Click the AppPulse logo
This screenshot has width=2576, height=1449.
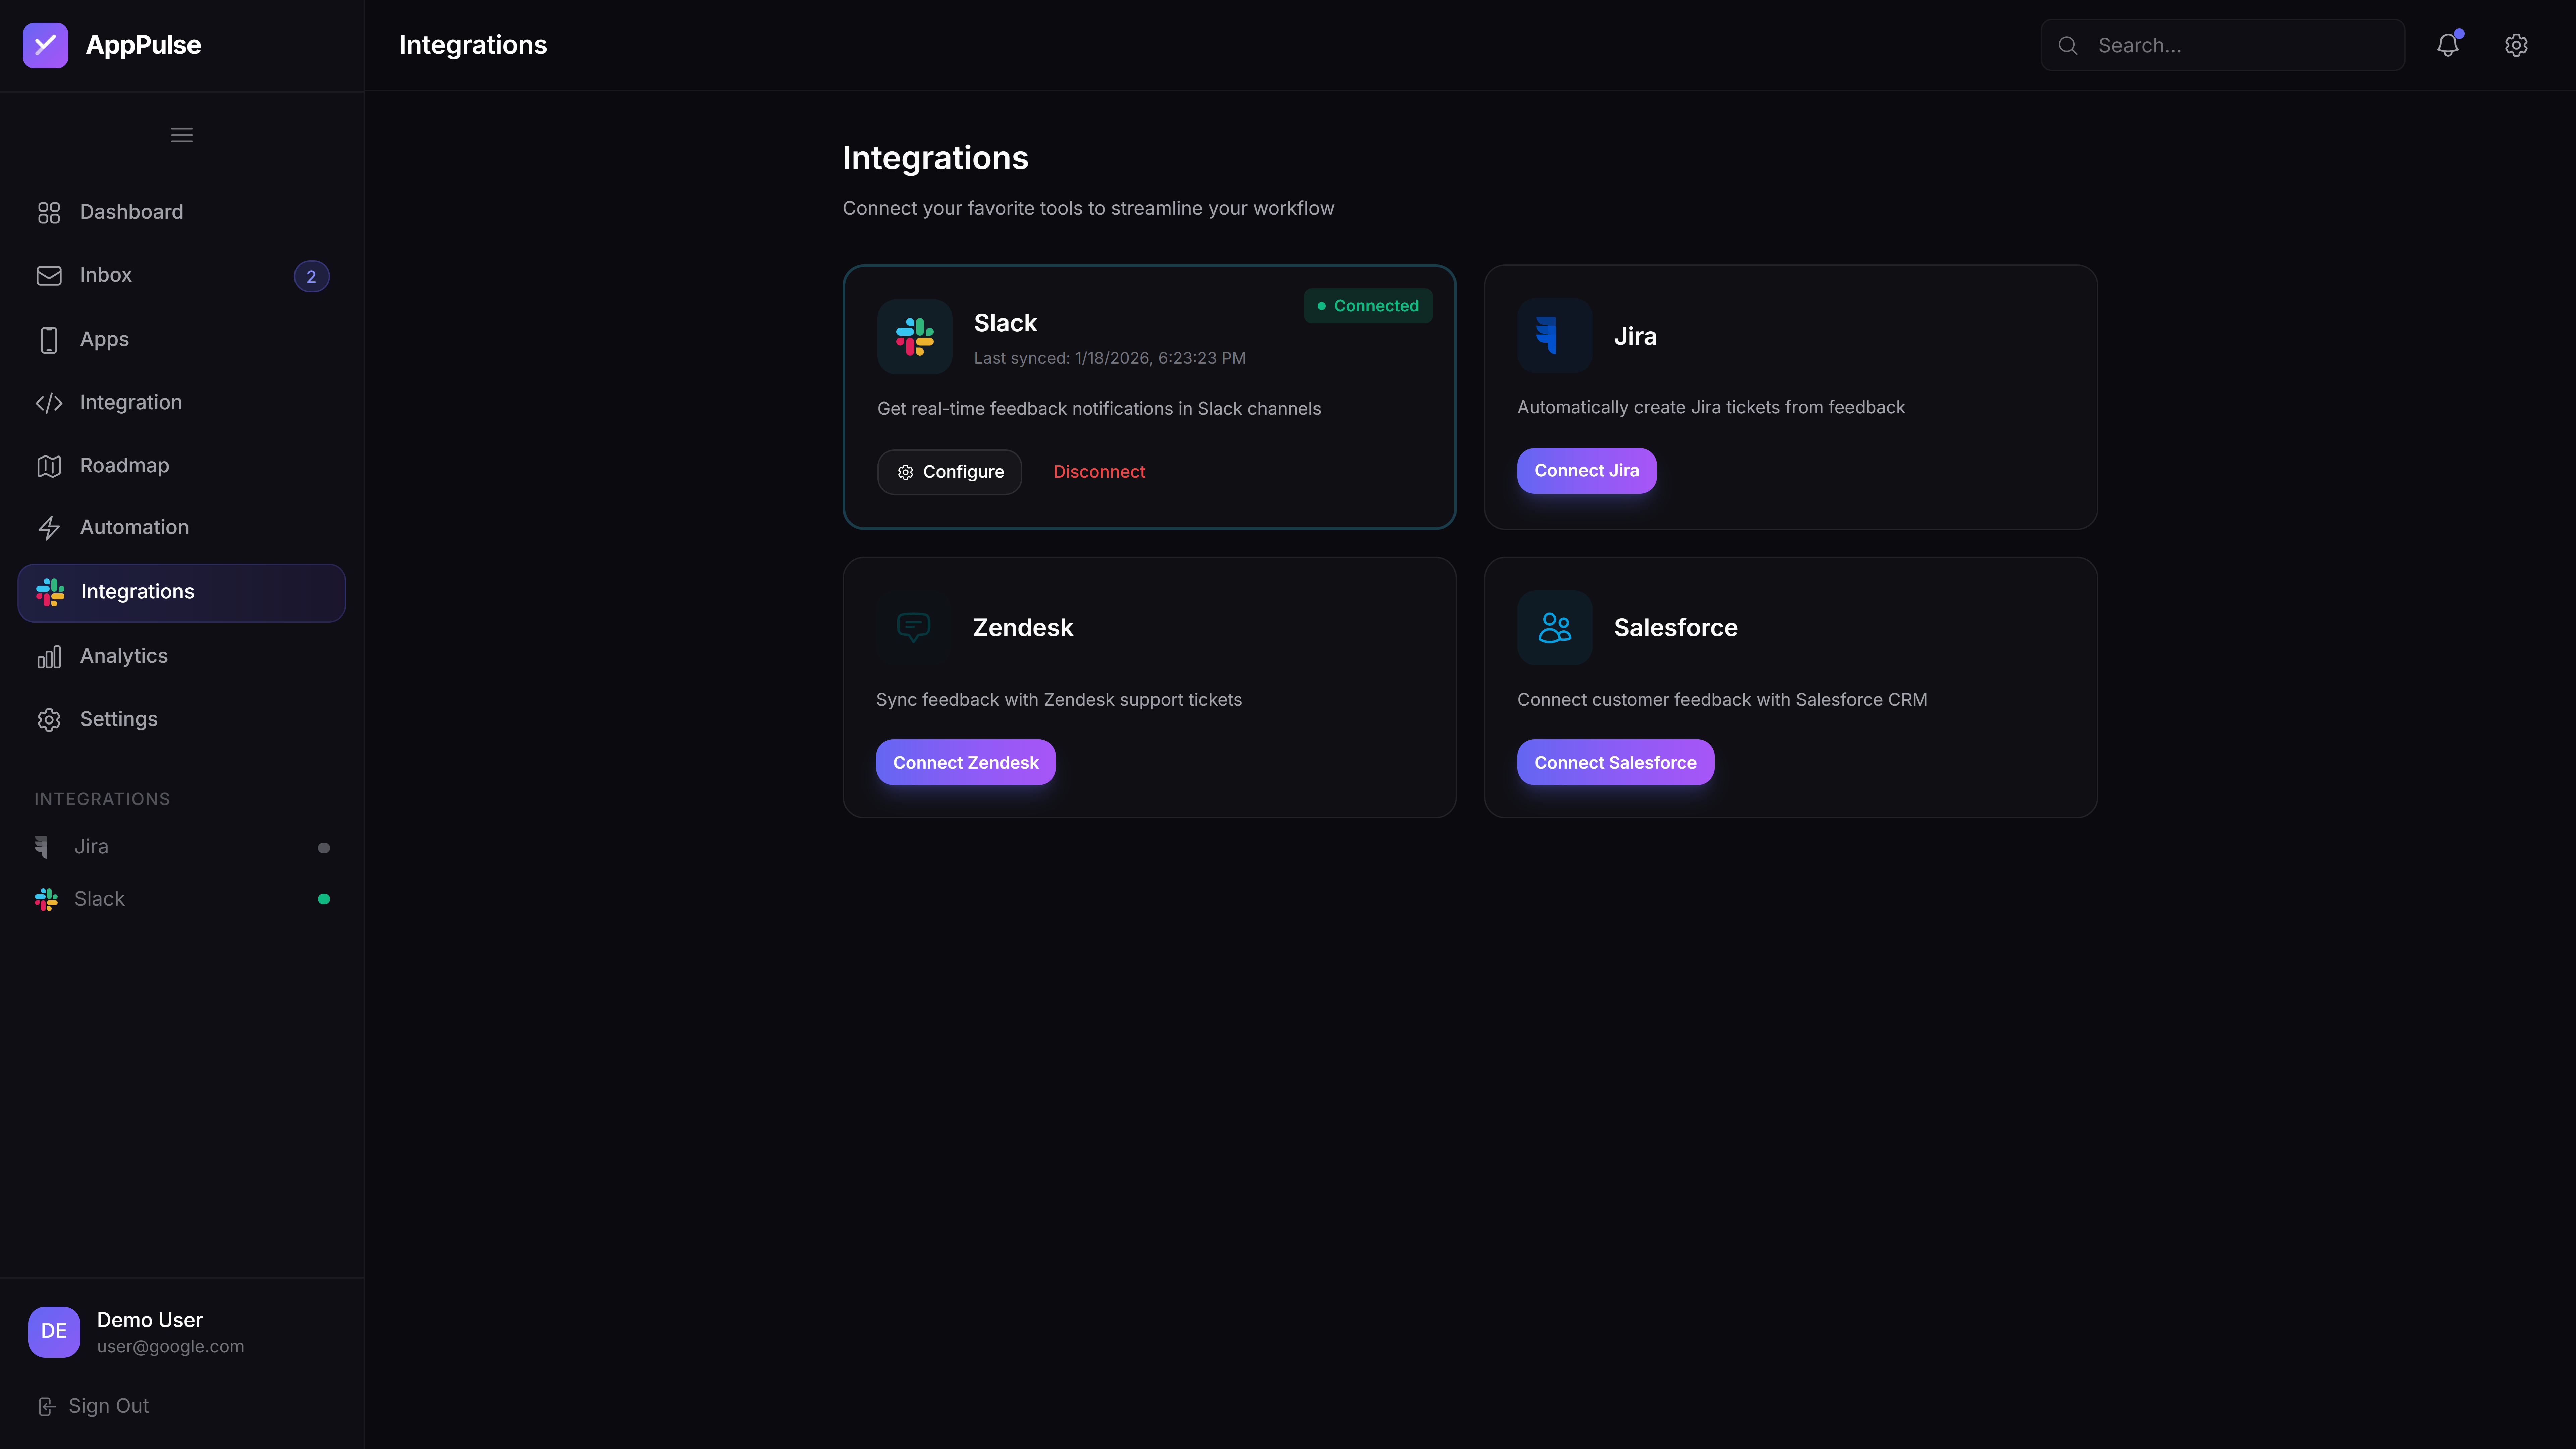[45, 45]
